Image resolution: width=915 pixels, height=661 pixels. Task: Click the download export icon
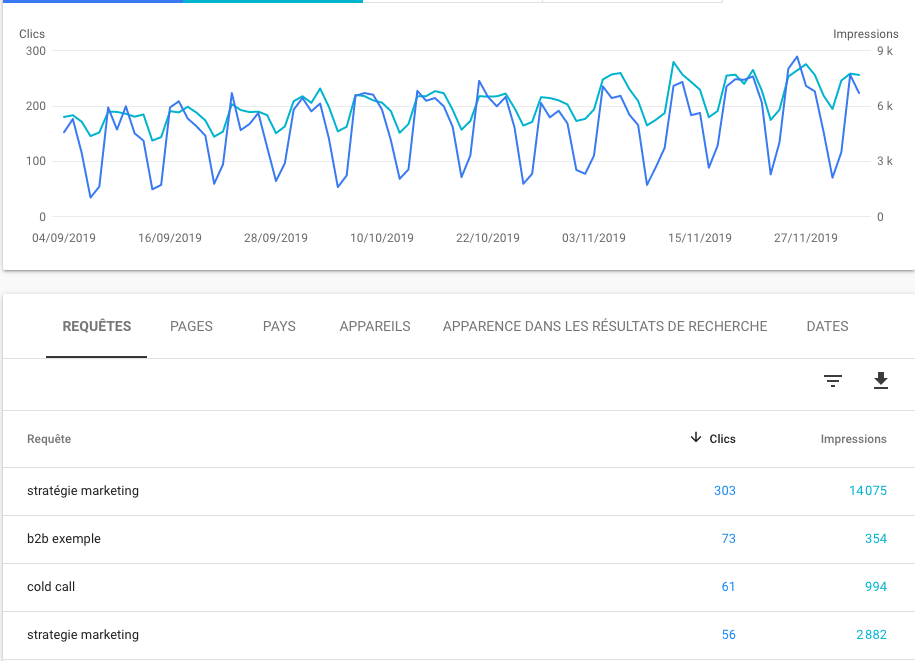tap(881, 380)
